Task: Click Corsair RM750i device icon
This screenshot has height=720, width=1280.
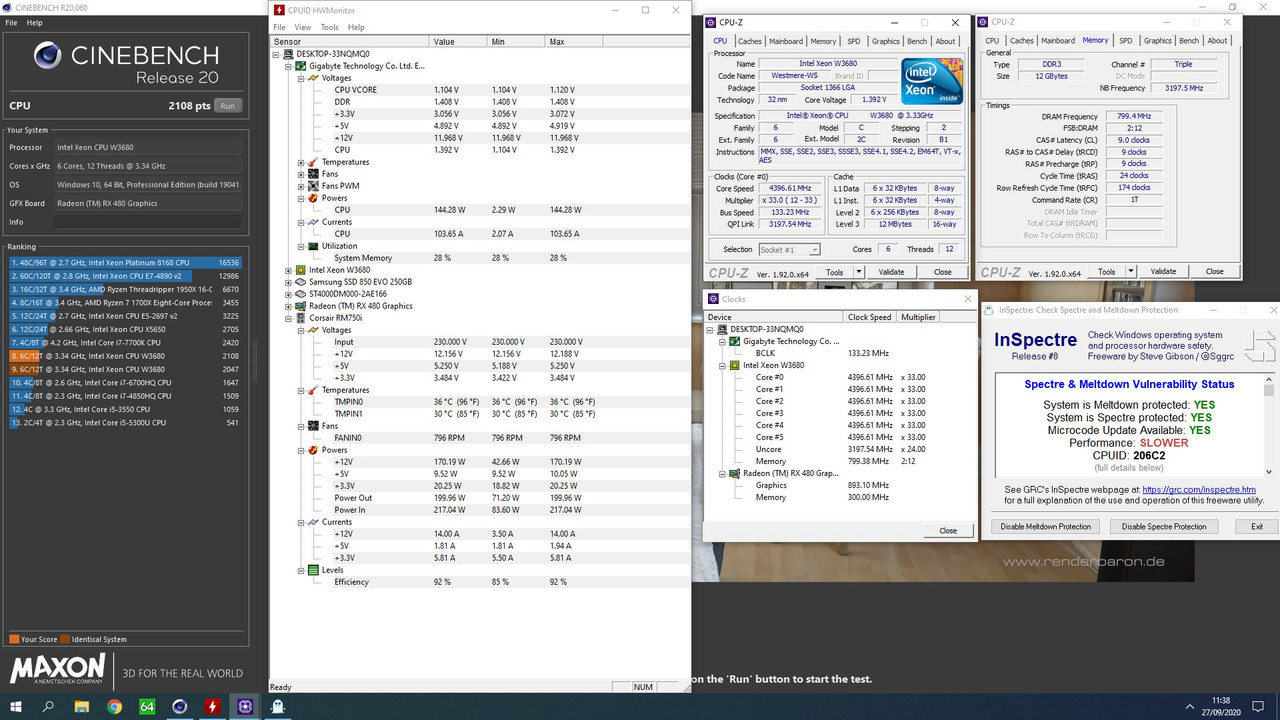Action: 301,318
